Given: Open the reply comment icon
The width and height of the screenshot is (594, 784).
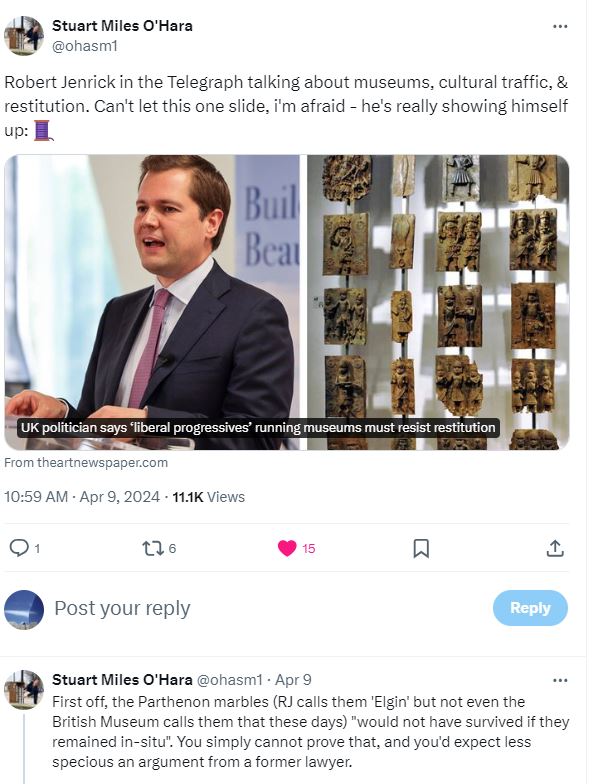Looking at the screenshot, I should tap(20, 548).
